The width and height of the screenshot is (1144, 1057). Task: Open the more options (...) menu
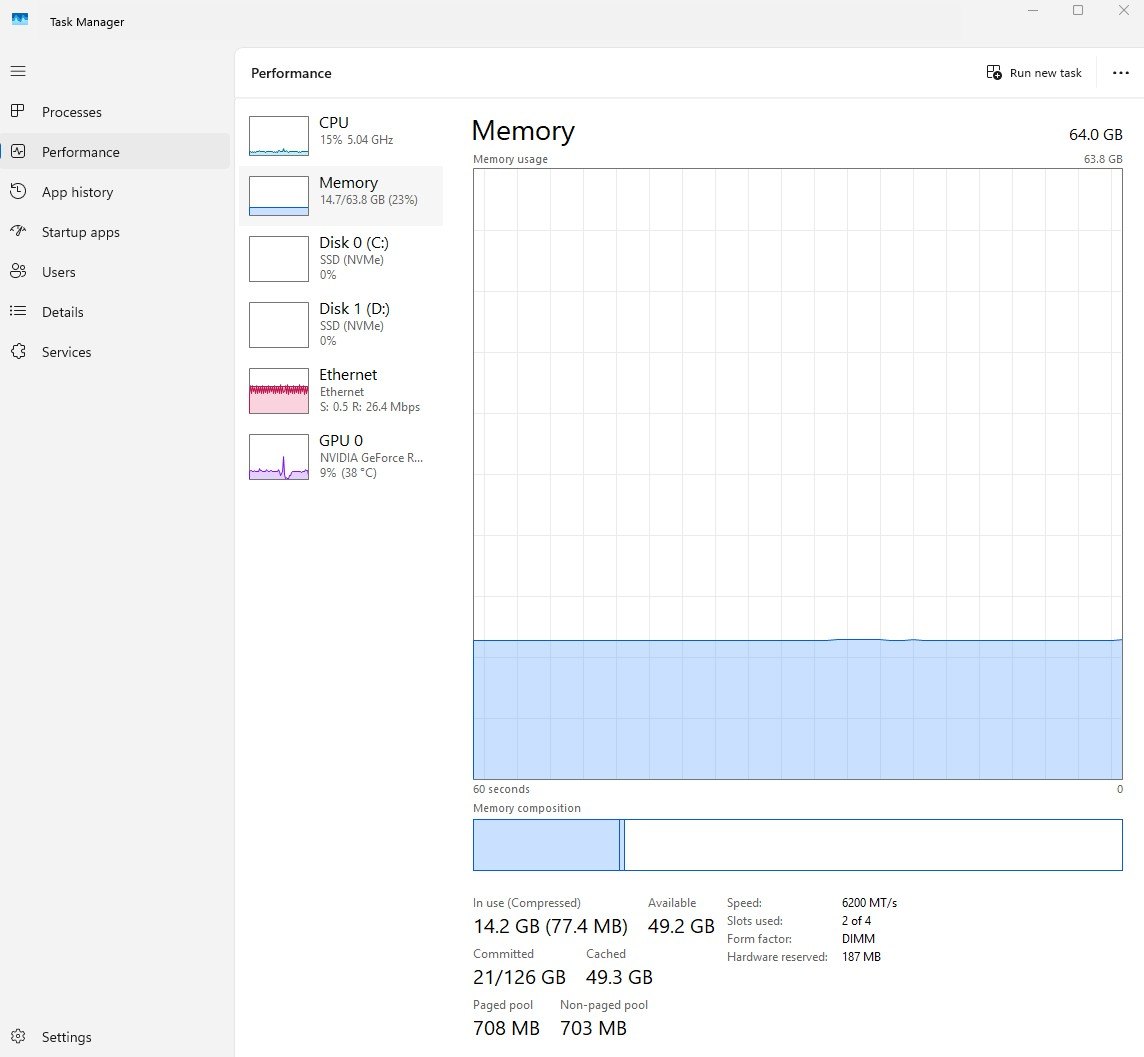coord(1120,72)
